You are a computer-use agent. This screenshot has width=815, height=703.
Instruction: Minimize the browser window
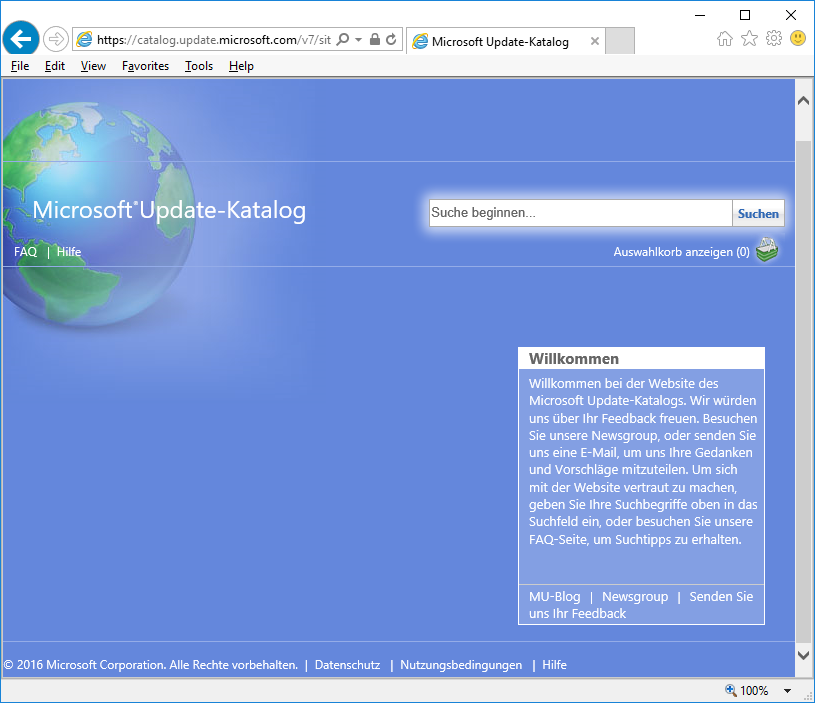(700, 15)
